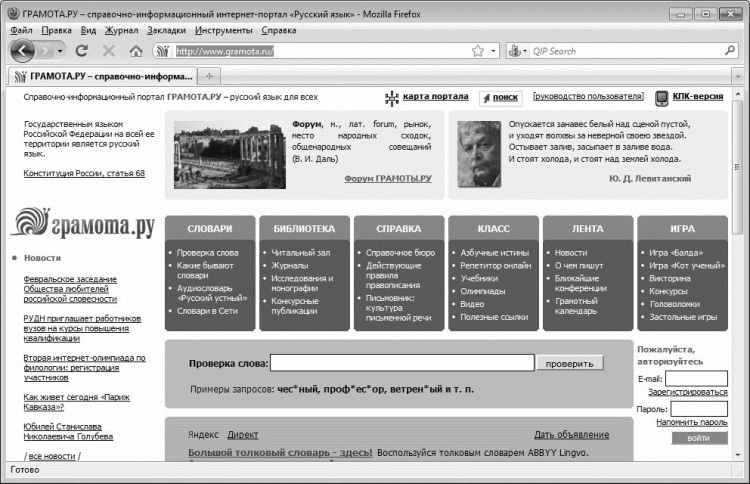Open the Инструменты menu
This screenshot has width=750, height=484.
(x=223, y=30)
